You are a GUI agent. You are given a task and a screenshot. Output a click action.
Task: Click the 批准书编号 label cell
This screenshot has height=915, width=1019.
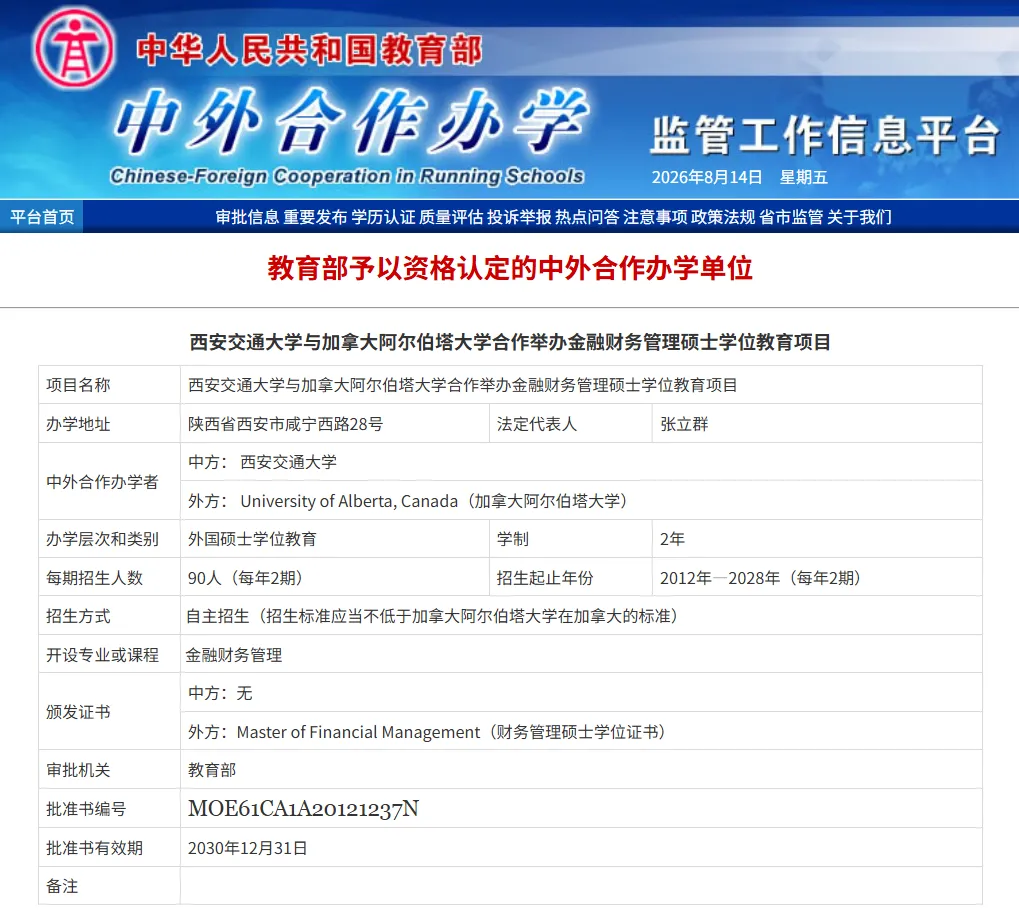point(109,808)
